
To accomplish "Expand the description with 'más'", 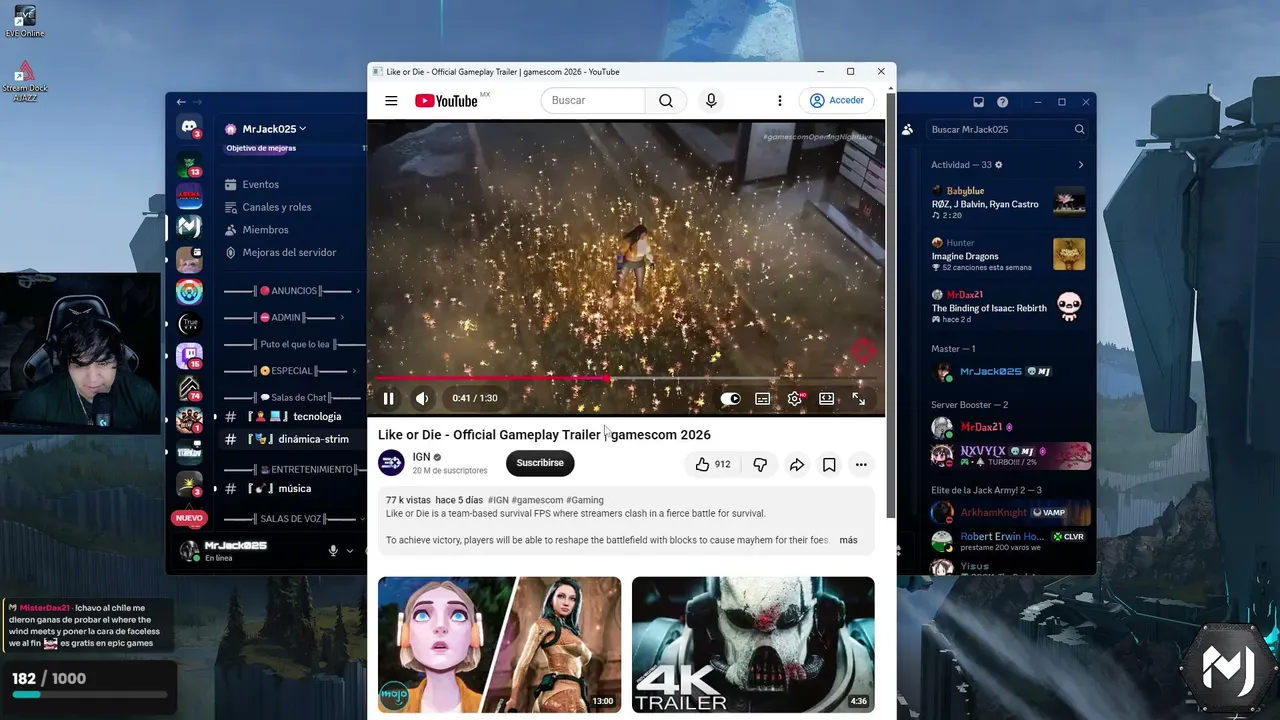I will pyautogui.click(x=848, y=540).
